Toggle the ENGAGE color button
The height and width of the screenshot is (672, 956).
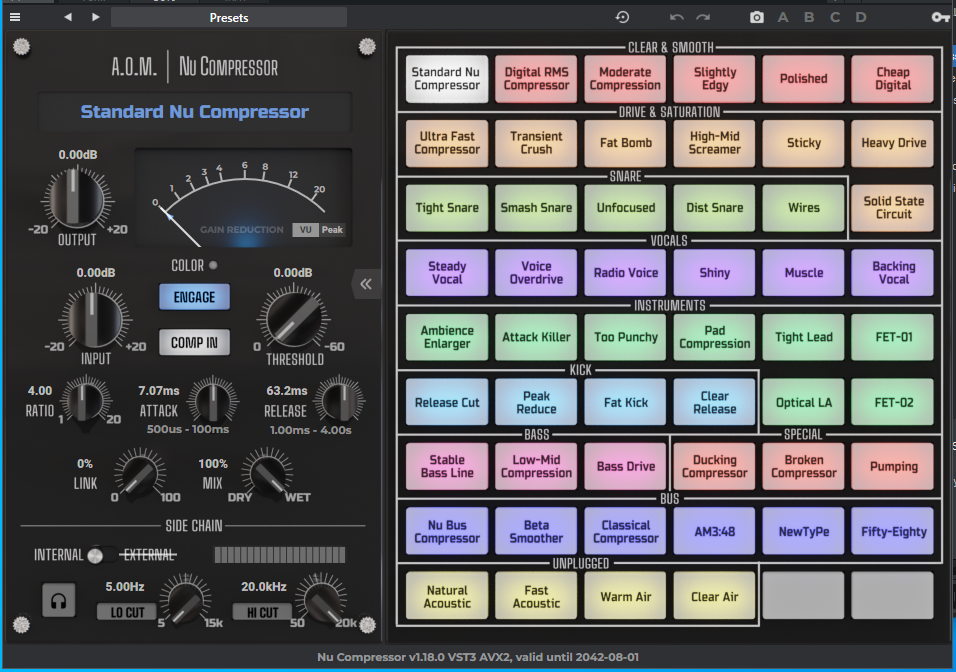(194, 297)
